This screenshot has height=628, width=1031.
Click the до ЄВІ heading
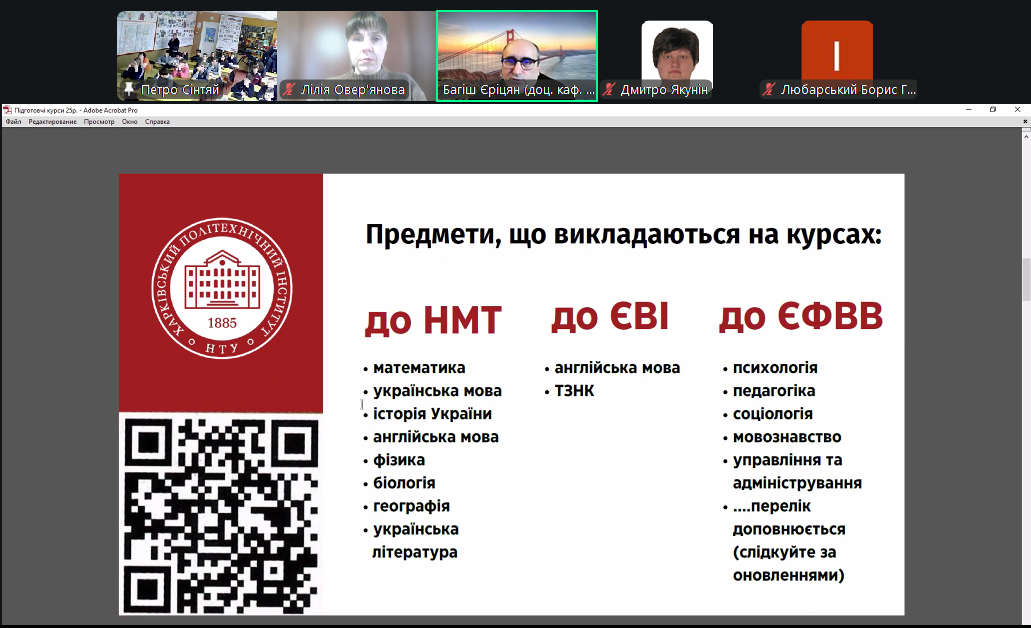click(x=610, y=316)
